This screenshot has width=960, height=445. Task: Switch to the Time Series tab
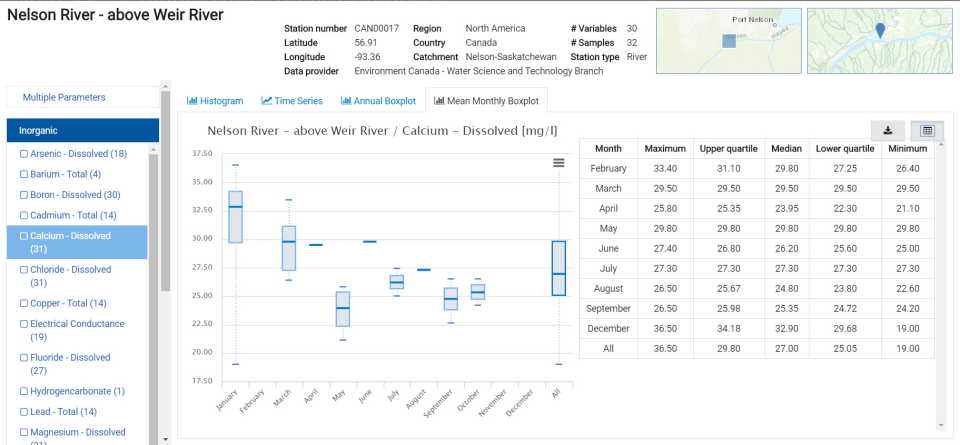tap(292, 101)
